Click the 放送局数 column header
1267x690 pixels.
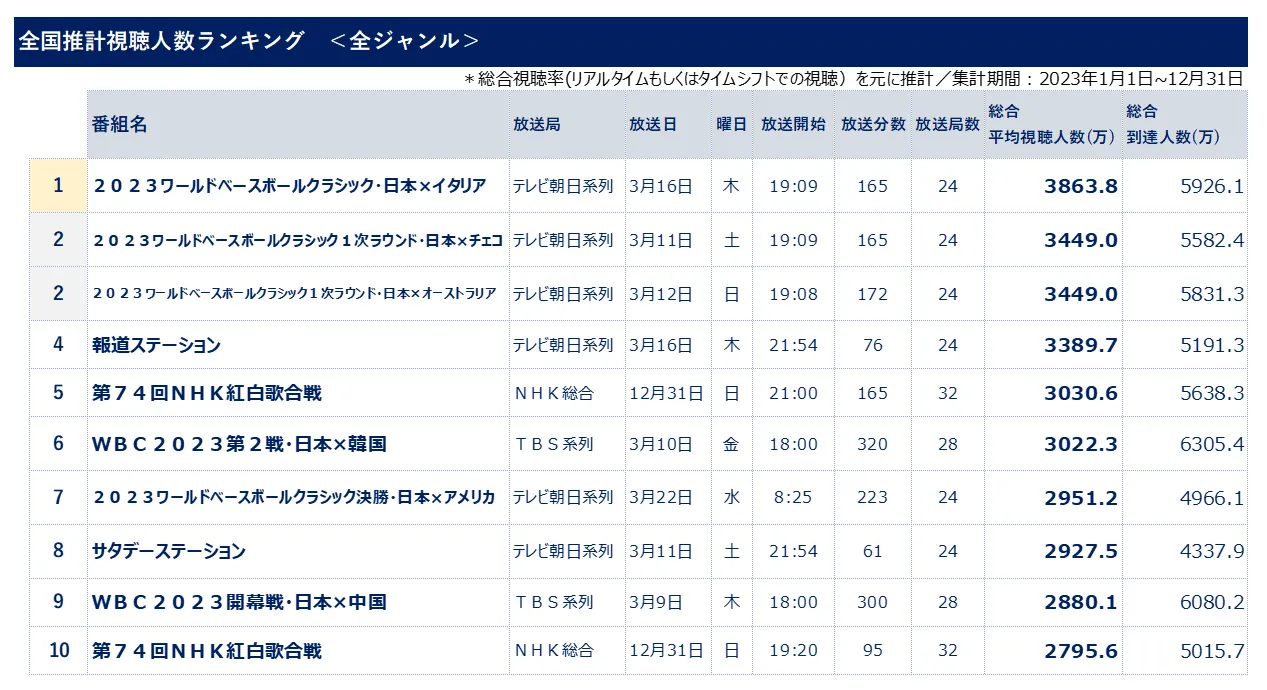click(947, 125)
